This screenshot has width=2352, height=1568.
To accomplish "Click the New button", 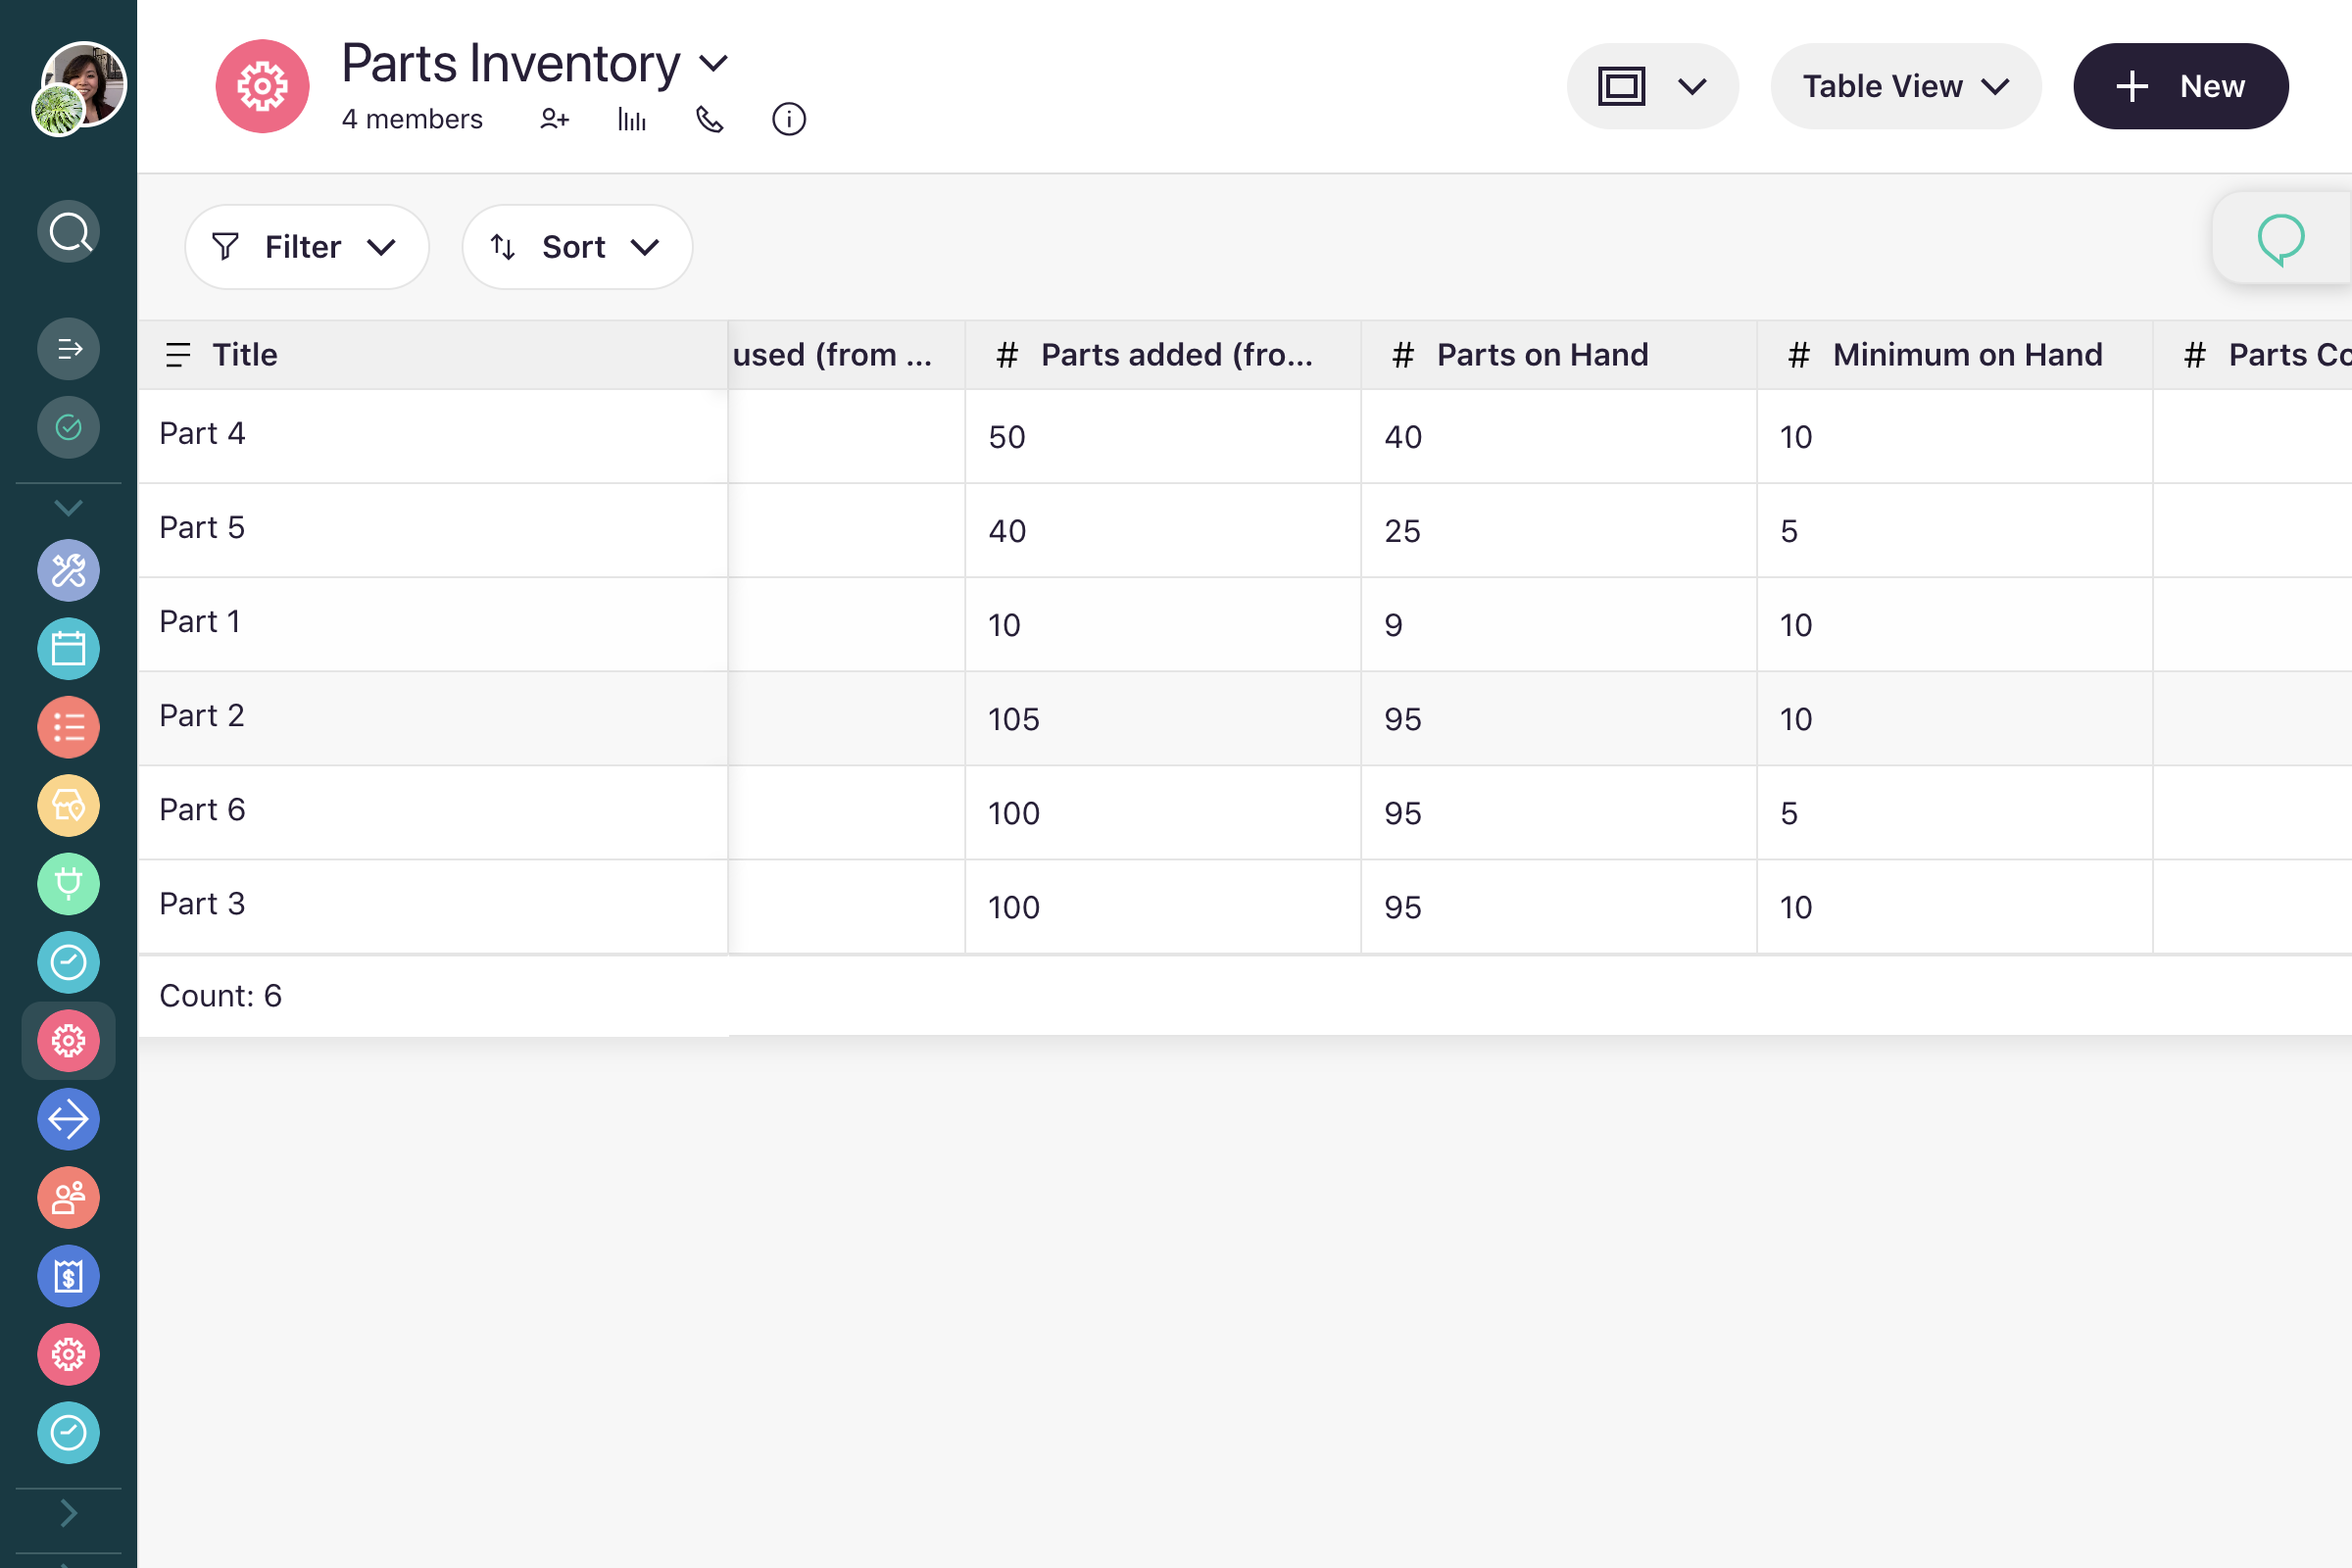I will point(2181,86).
